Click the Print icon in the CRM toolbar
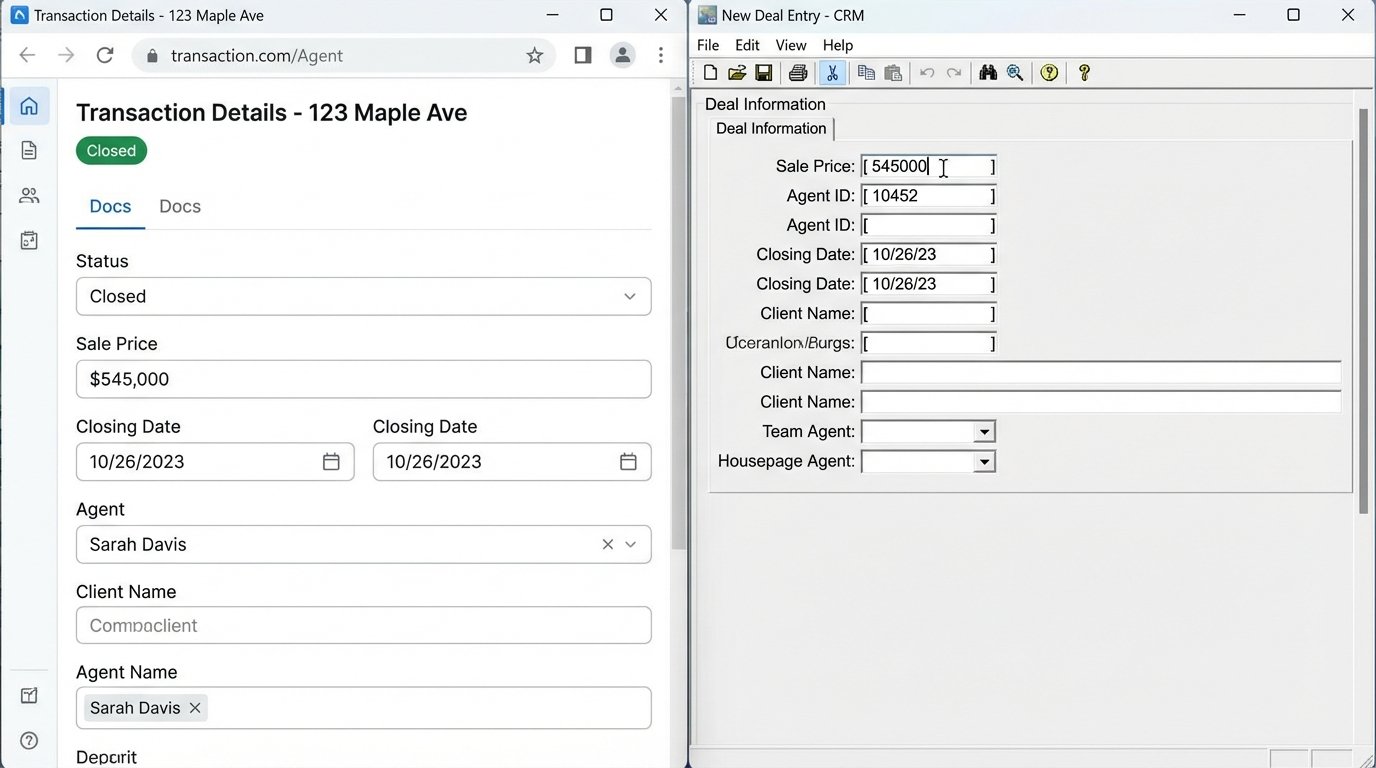Image resolution: width=1376 pixels, height=768 pixels. coord(797,72)
